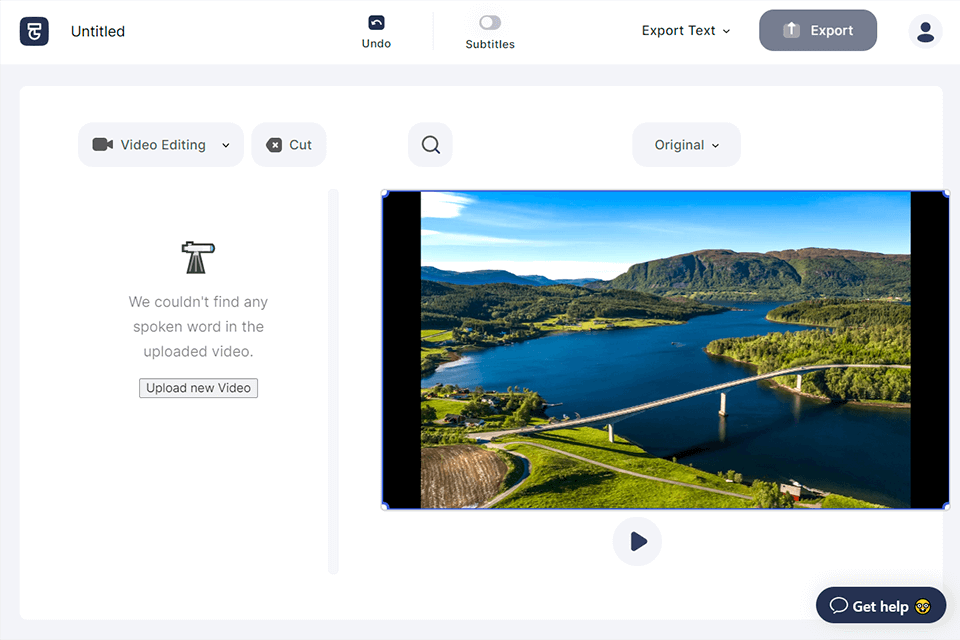Click the no-spoken-word message text

[x=198, y=326]
